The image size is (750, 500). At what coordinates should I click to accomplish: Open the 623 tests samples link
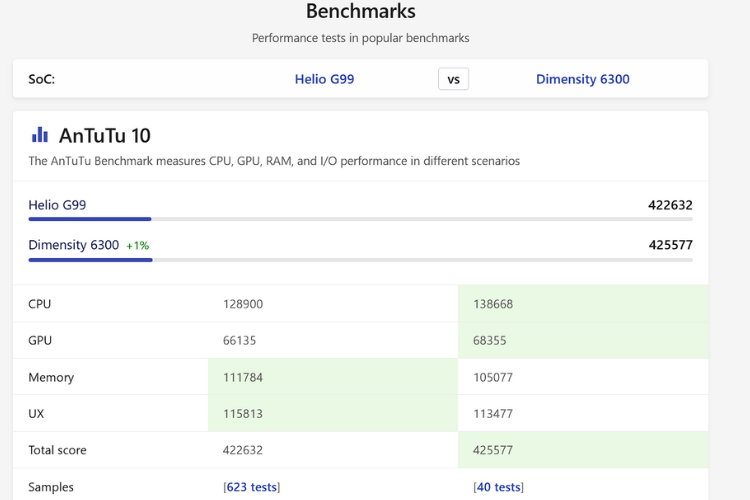(x=252, y=487)
